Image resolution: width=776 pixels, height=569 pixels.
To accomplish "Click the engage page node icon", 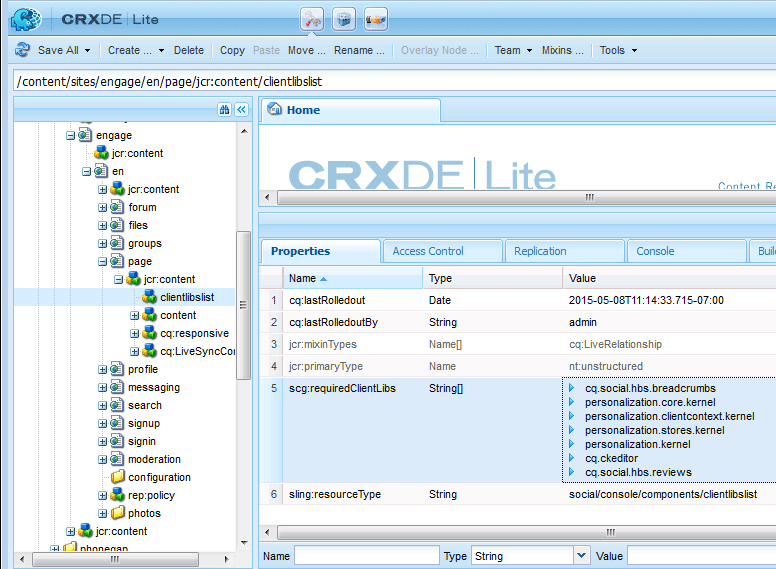I will [x=85, y=135].
